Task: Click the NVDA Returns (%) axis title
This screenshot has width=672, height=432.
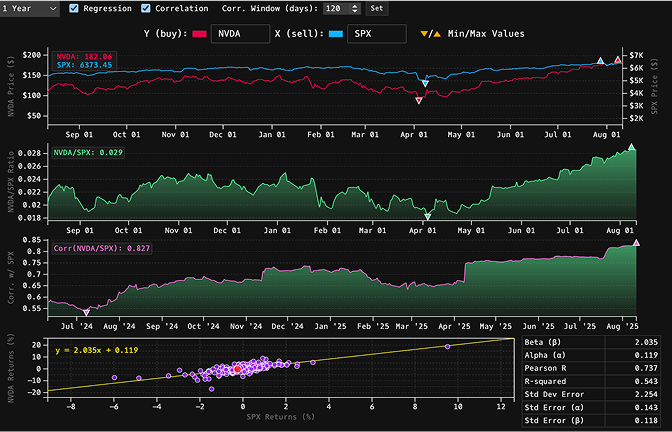Action: tap(11, 370)
